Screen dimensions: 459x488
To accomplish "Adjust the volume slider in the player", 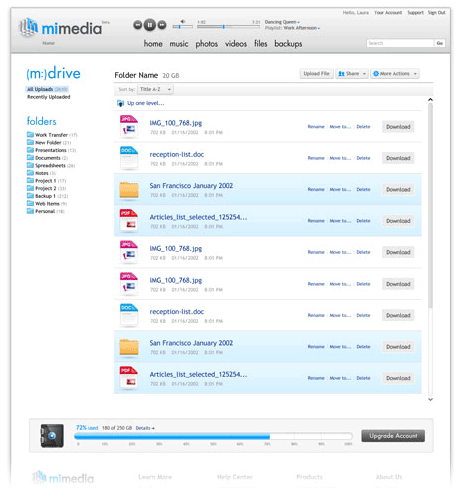I will (x=182, y=26).
